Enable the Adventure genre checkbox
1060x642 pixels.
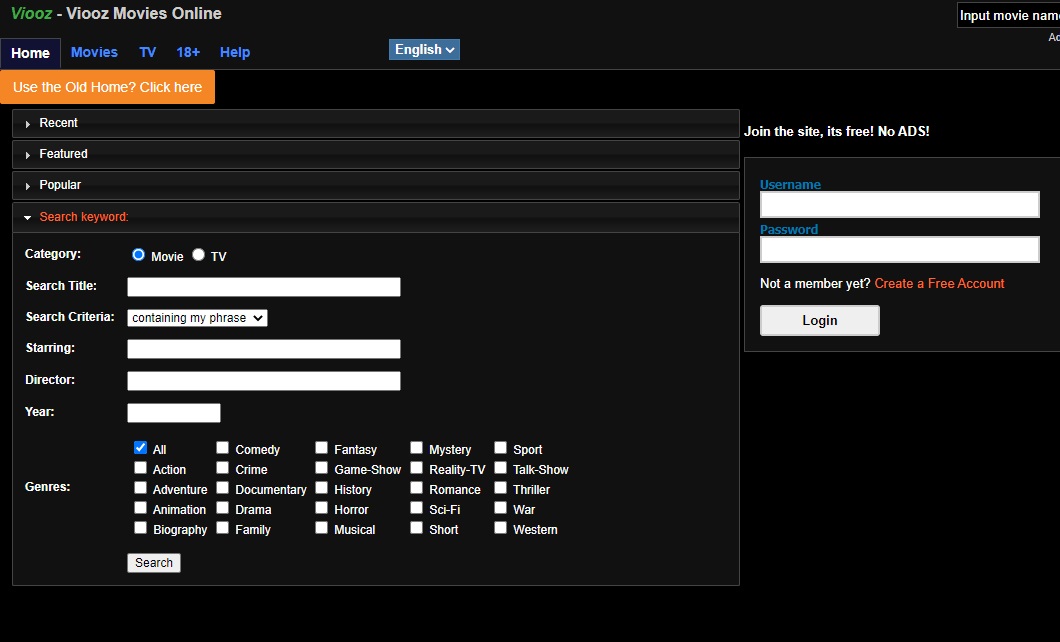141,488
